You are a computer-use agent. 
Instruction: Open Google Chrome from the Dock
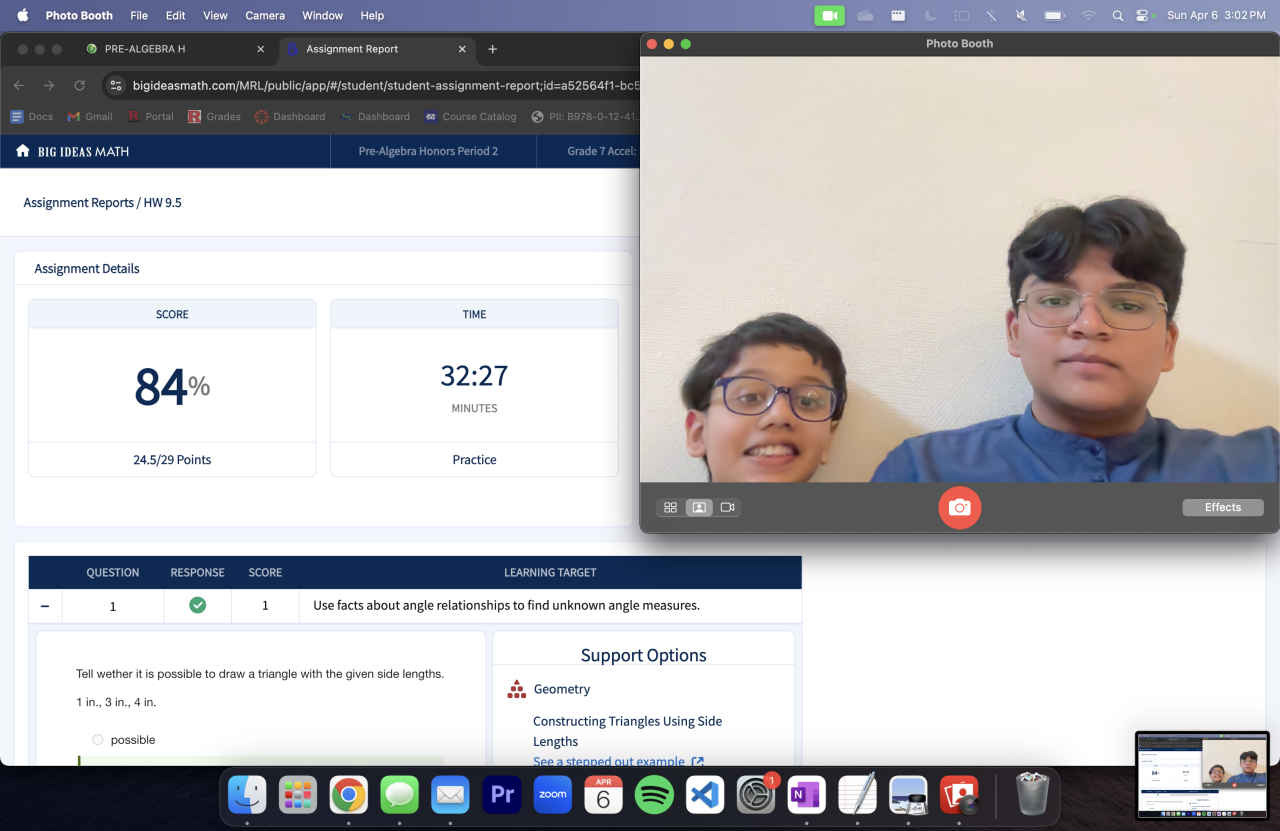349,795
